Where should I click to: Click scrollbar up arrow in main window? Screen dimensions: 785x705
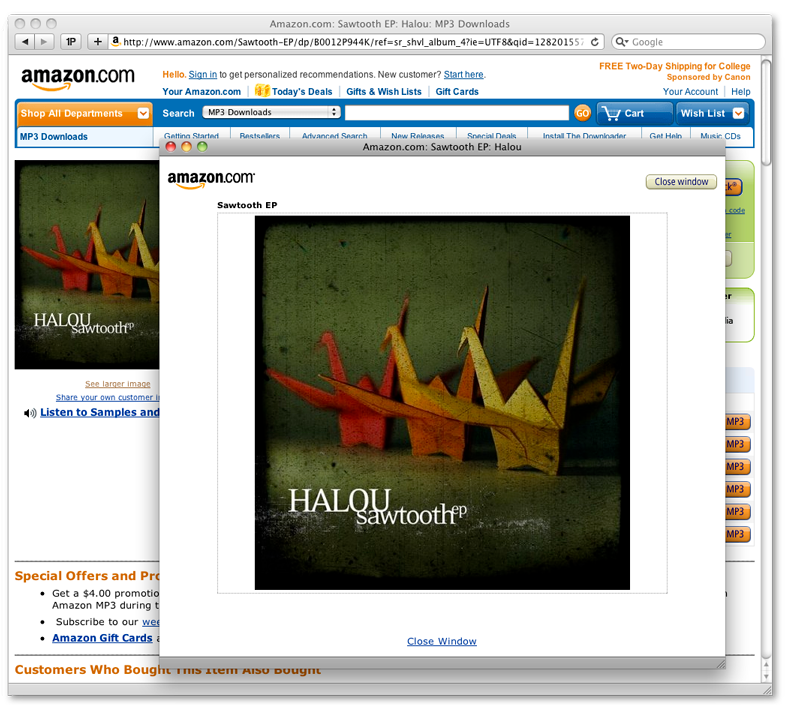pos(766,665)
